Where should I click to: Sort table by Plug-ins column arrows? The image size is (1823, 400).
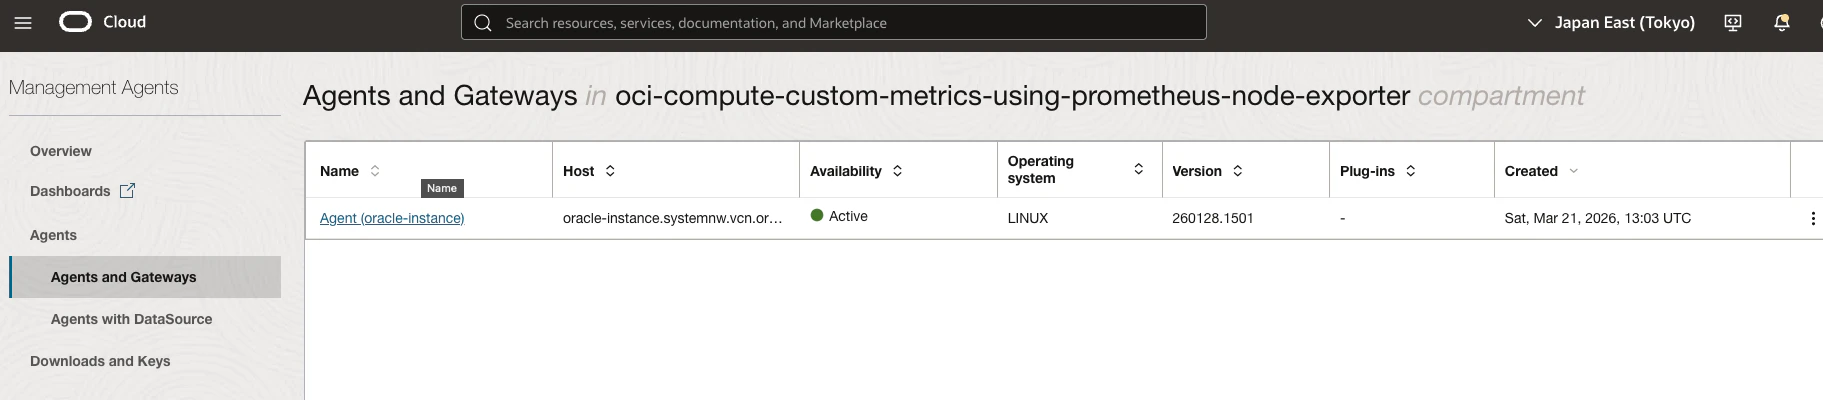point(1410,171)
